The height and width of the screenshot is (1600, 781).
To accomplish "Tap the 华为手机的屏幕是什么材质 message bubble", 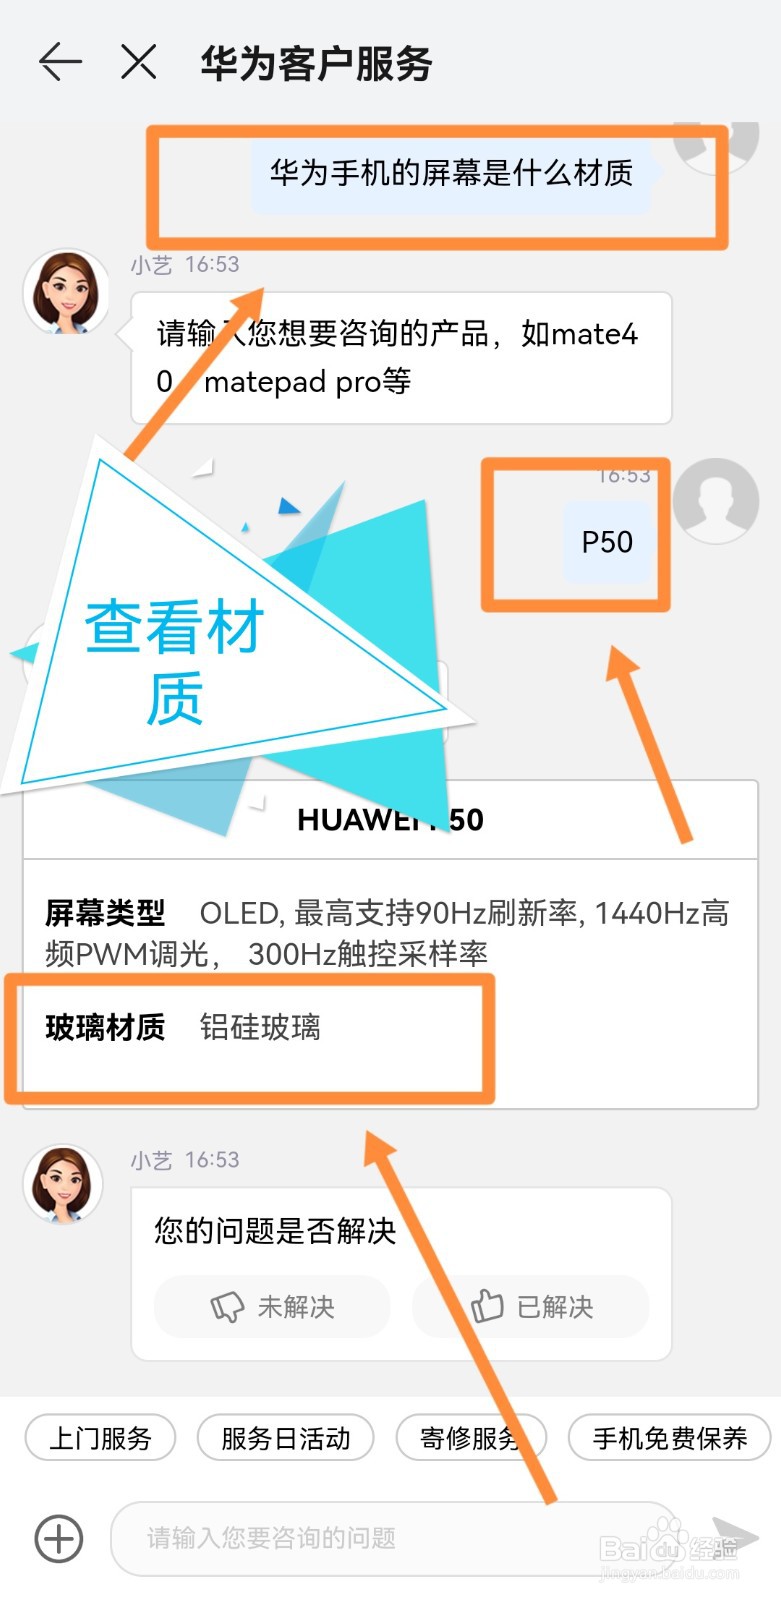I will tap(451, 173).
